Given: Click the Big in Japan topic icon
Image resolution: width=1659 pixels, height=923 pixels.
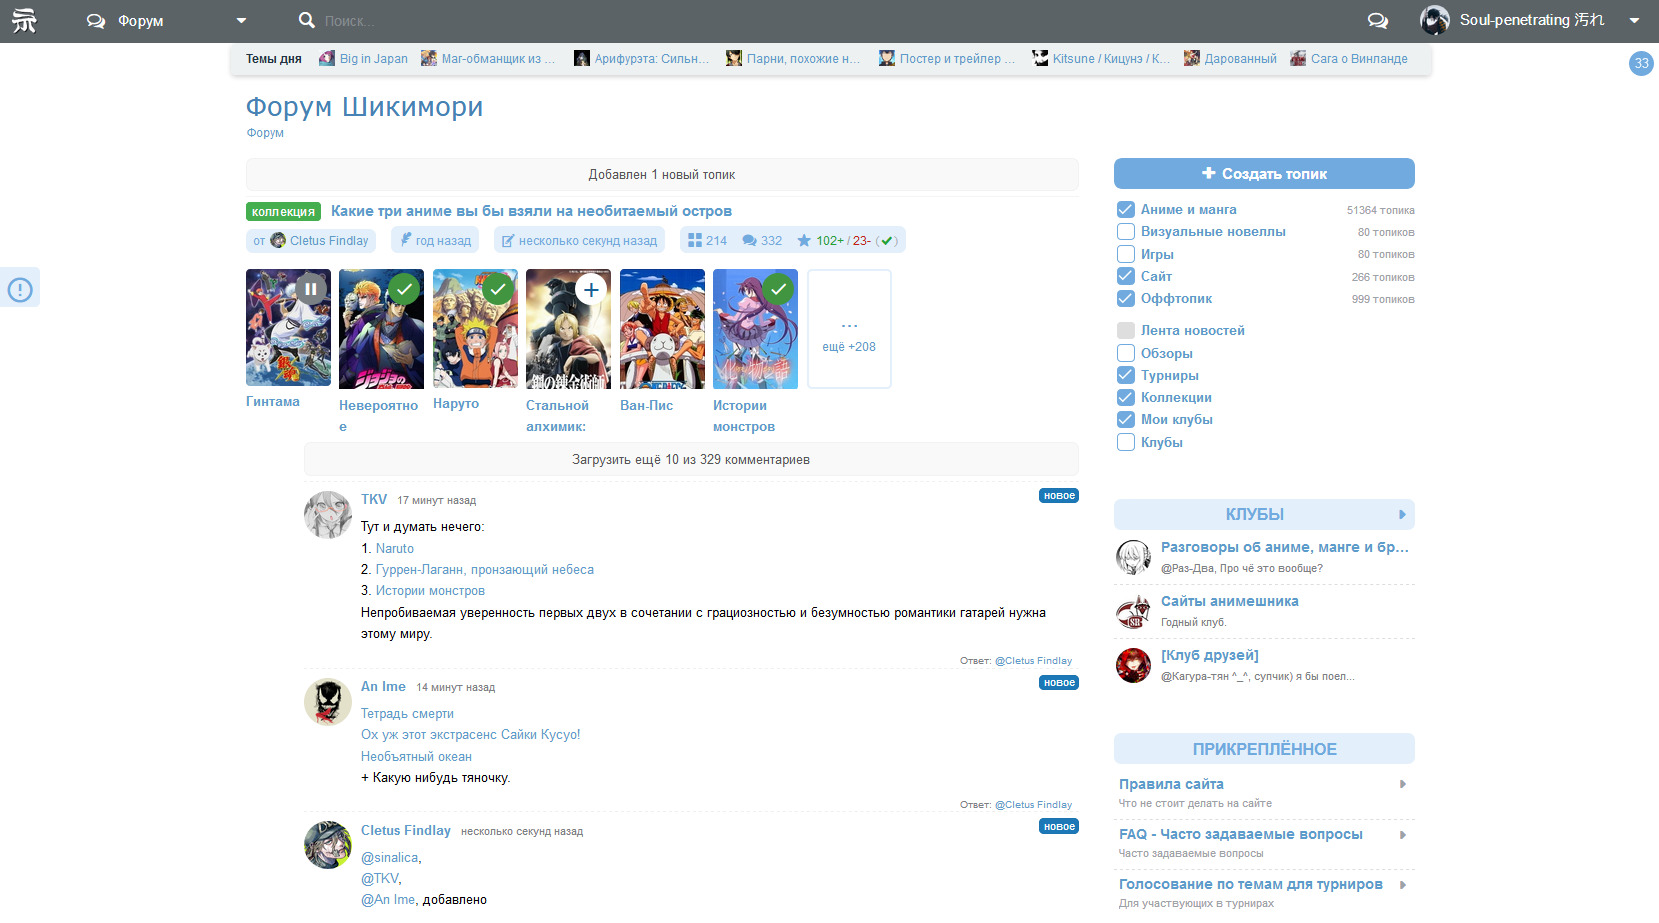Looking at the screenshot, I should 327,58.
